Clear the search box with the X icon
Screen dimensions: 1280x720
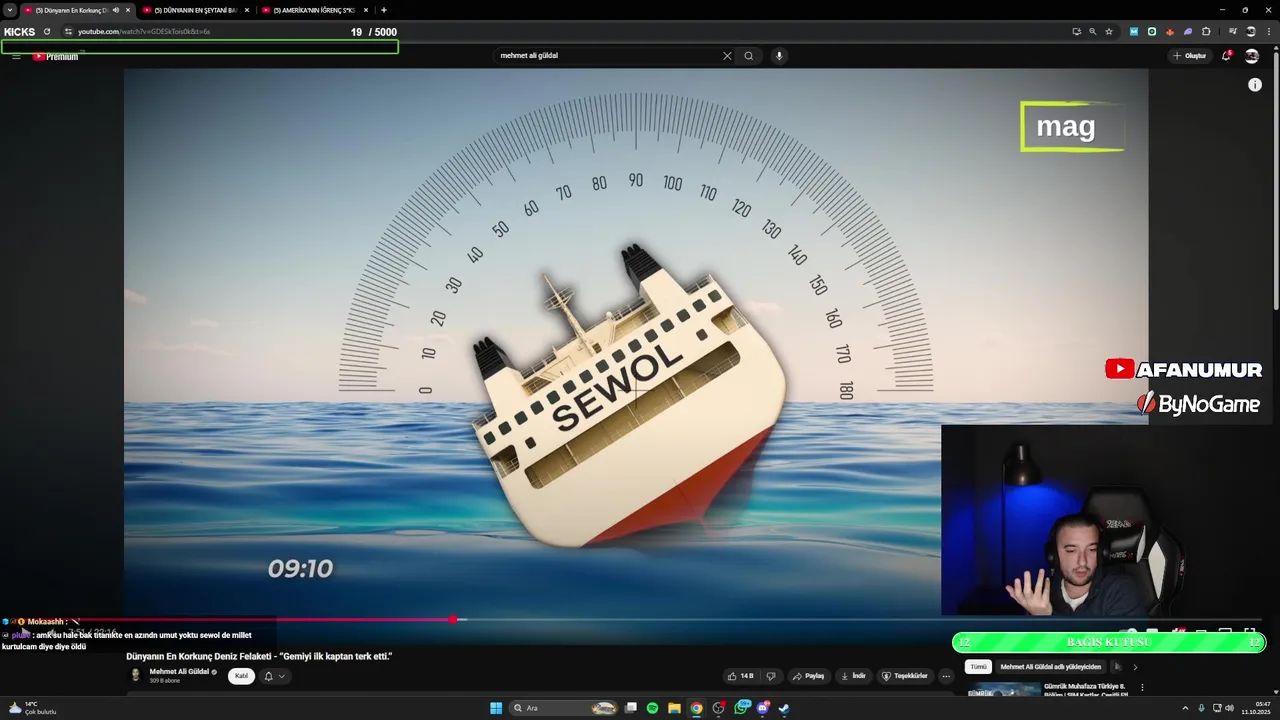(727, 56)
